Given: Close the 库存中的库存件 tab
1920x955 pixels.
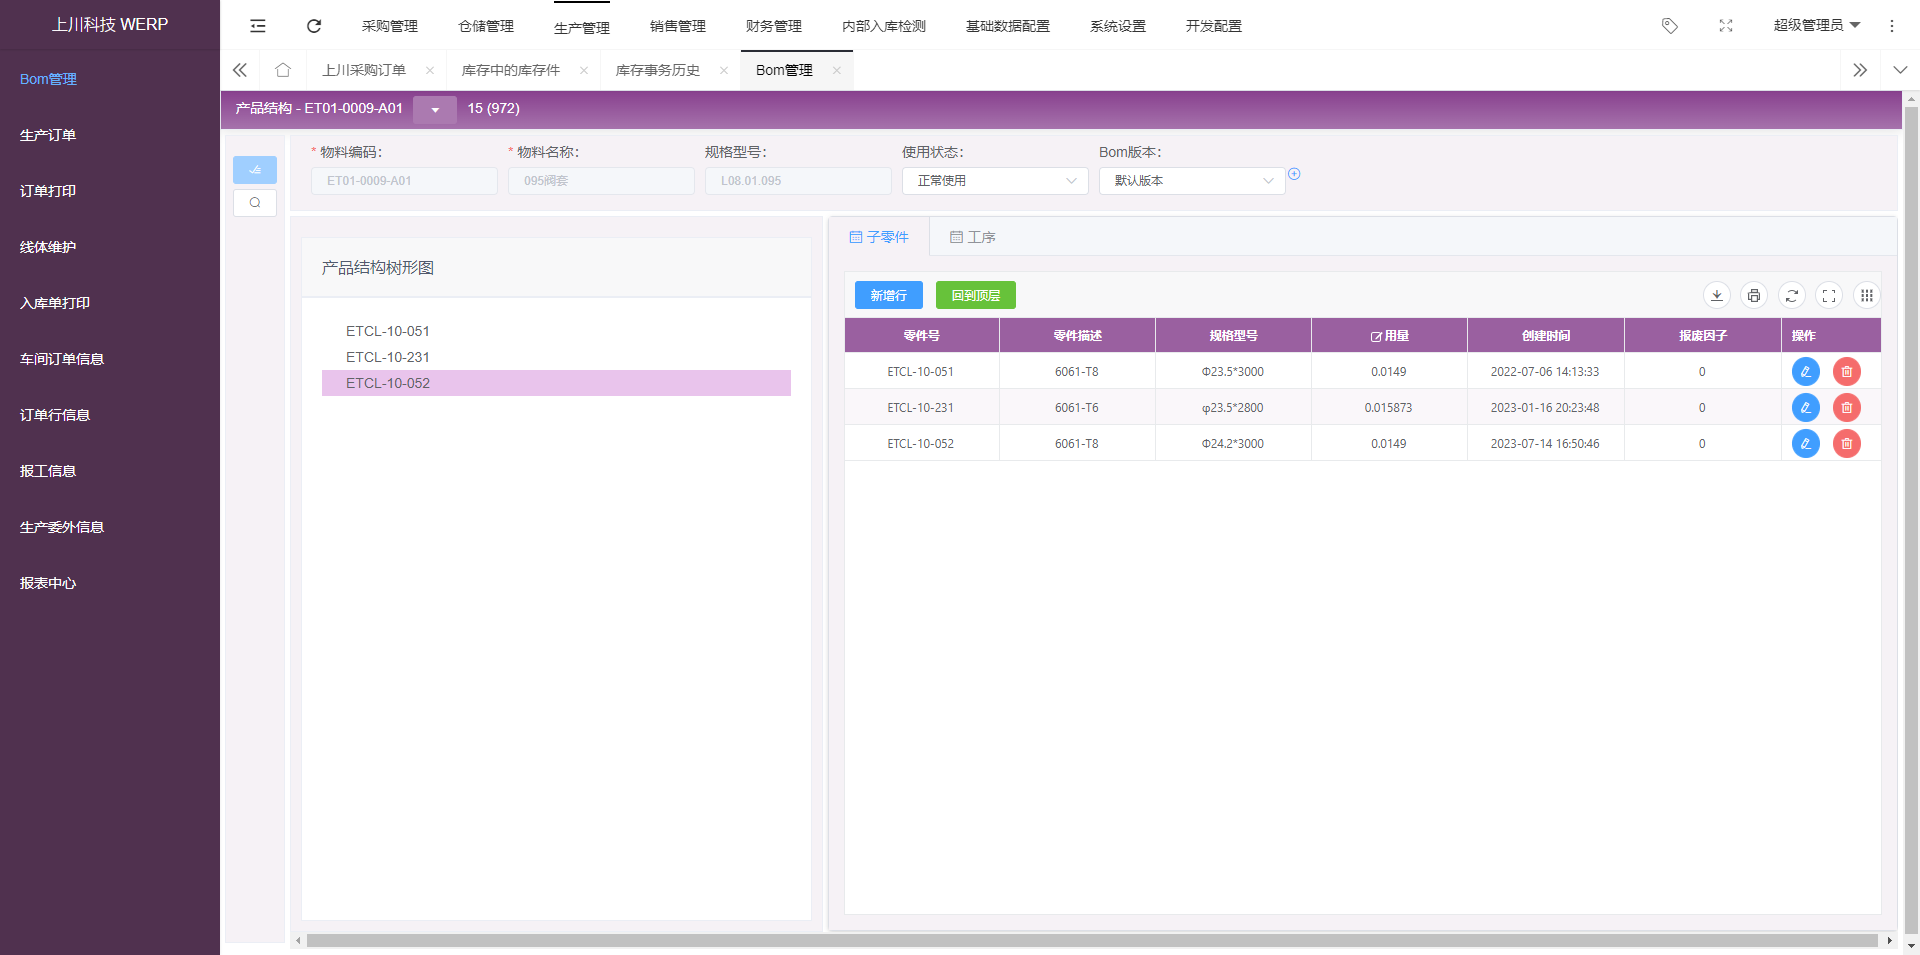Looking at the screenshot, I should point(584,70).
